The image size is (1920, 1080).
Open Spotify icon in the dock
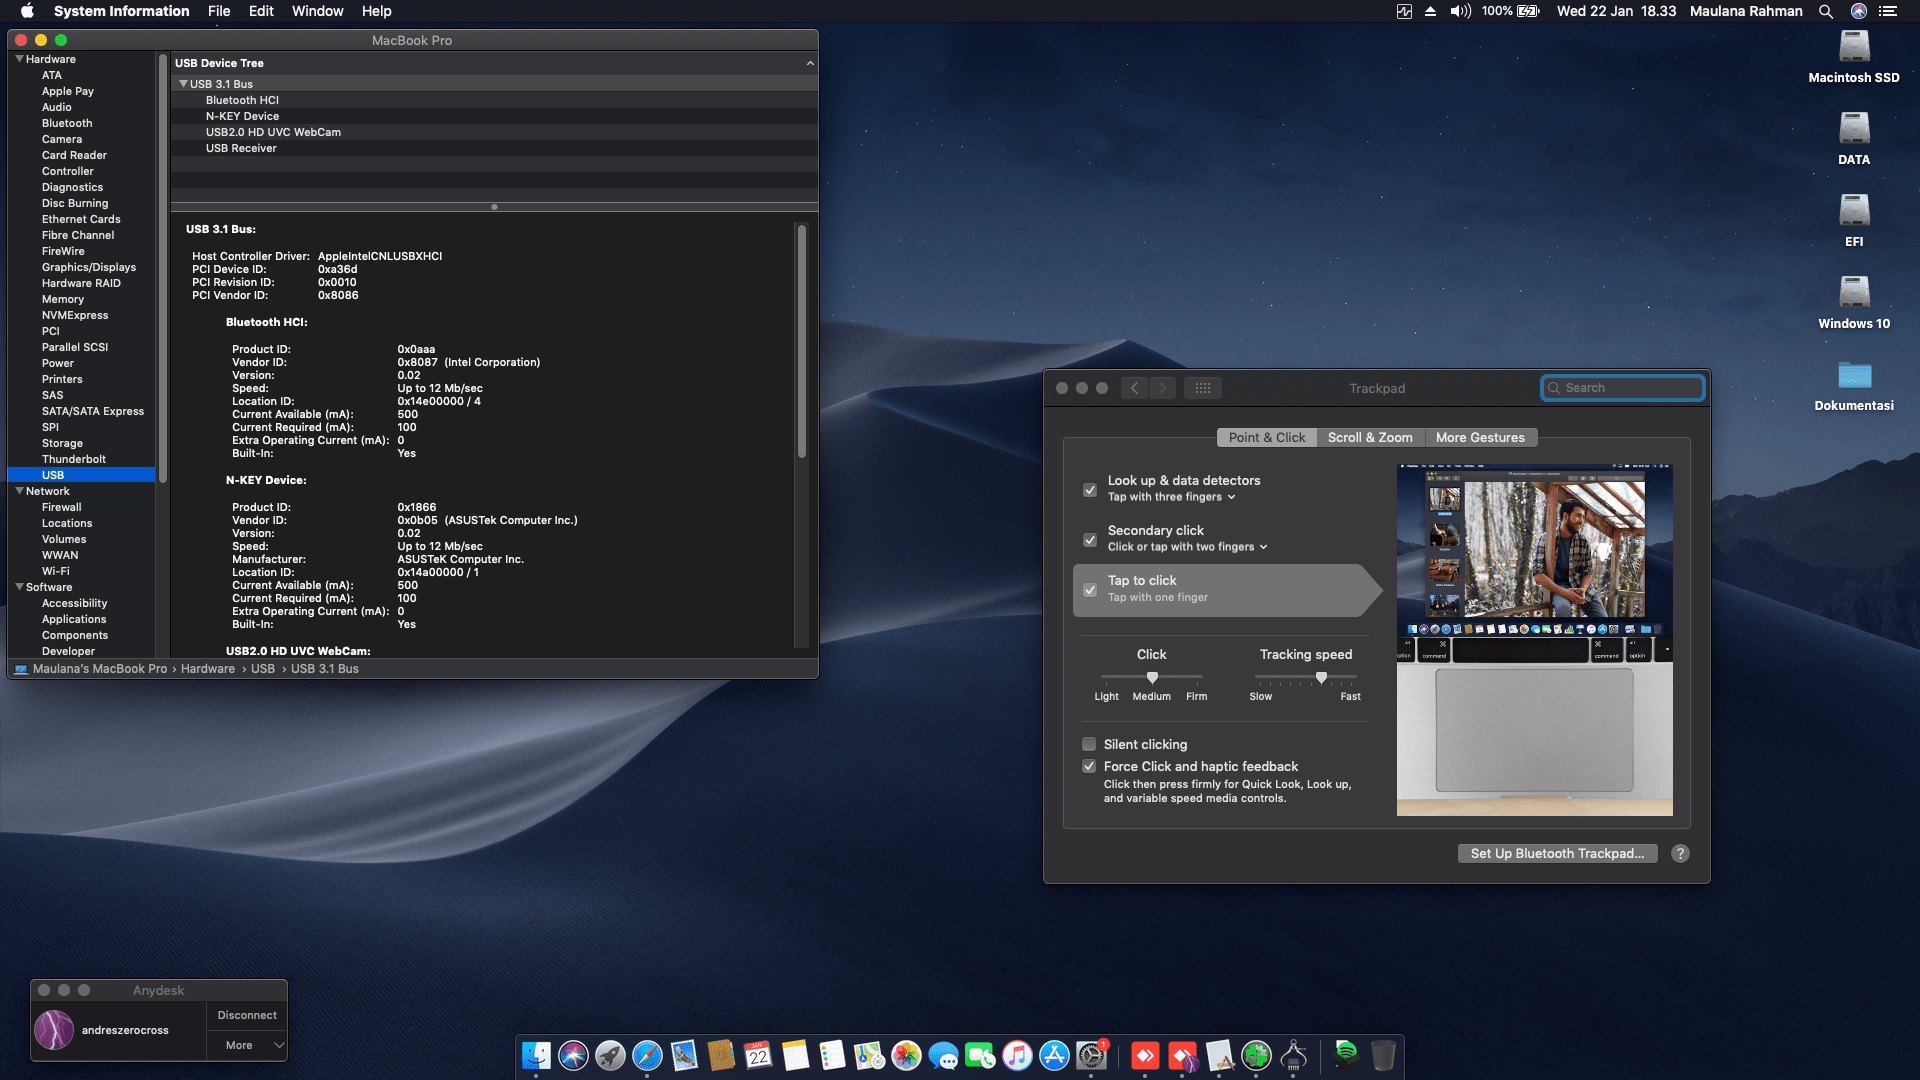[x=1345, y=1053]
